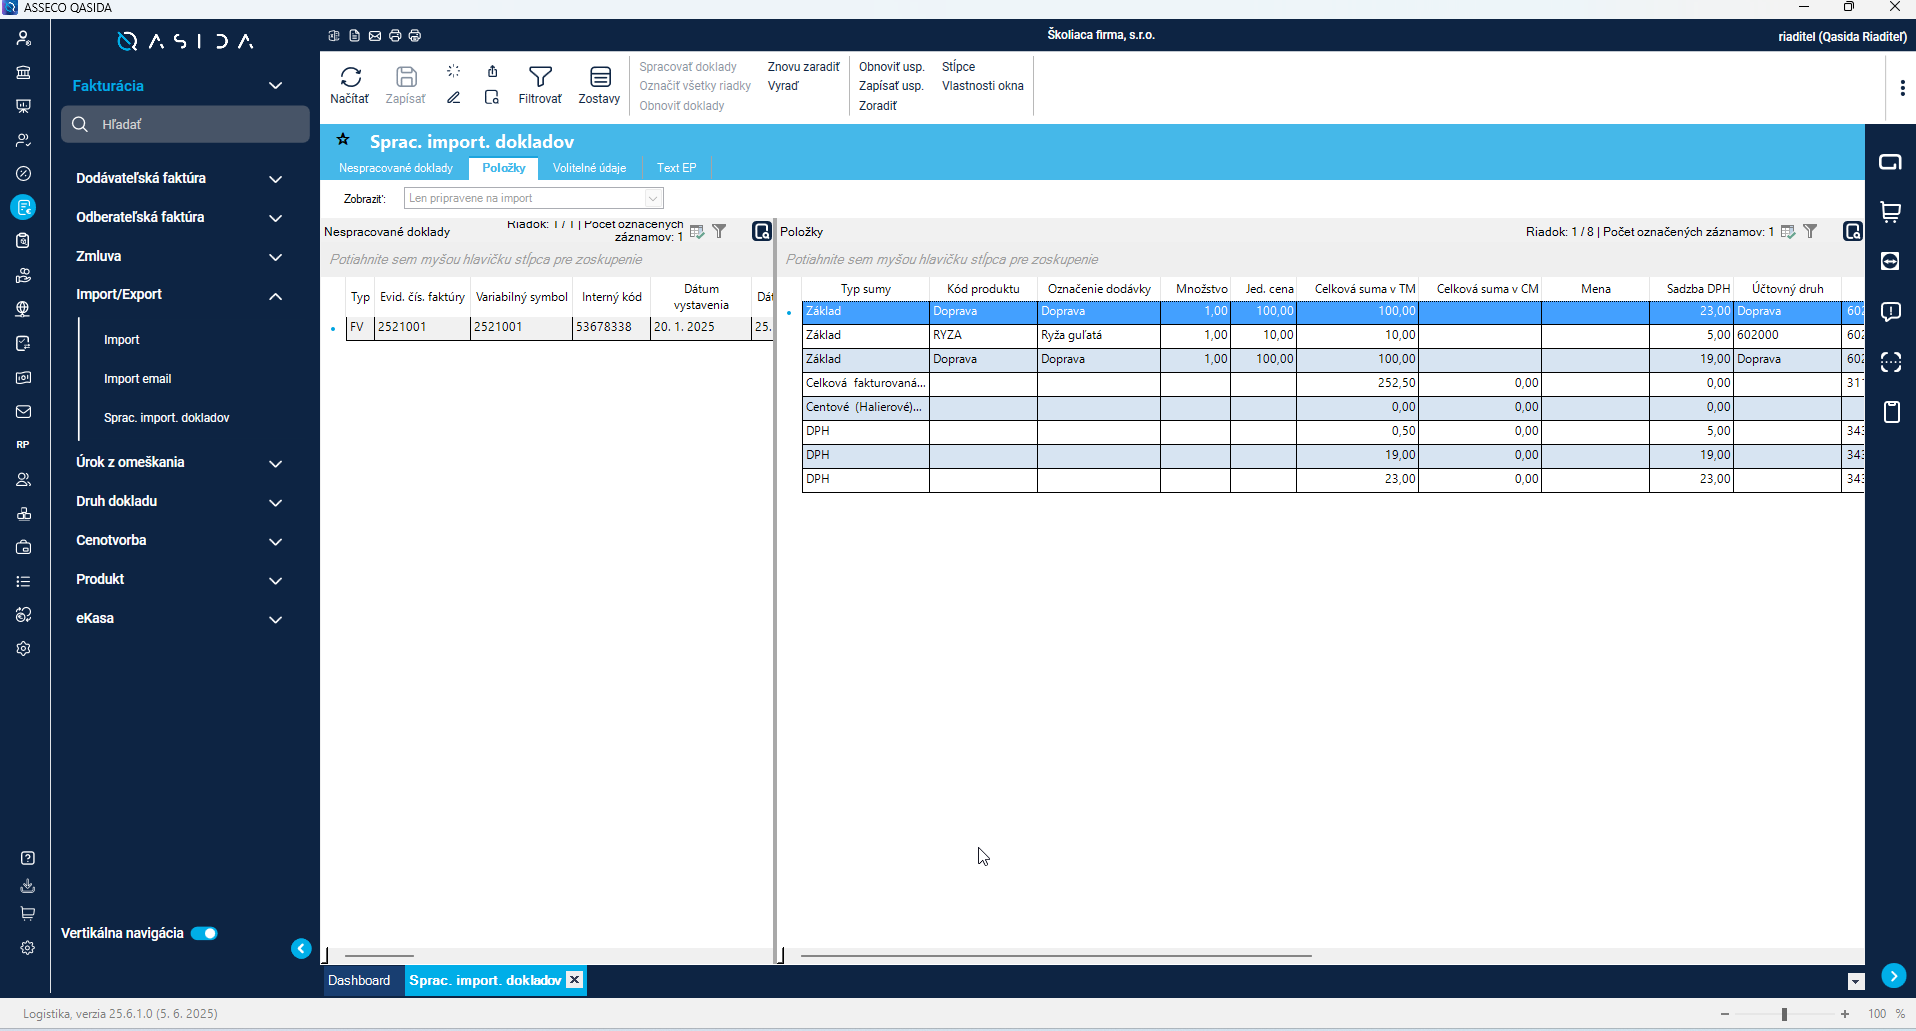
Task: Close the Sprac. import. dokladov bottom tab
Action: coord(575,980)
